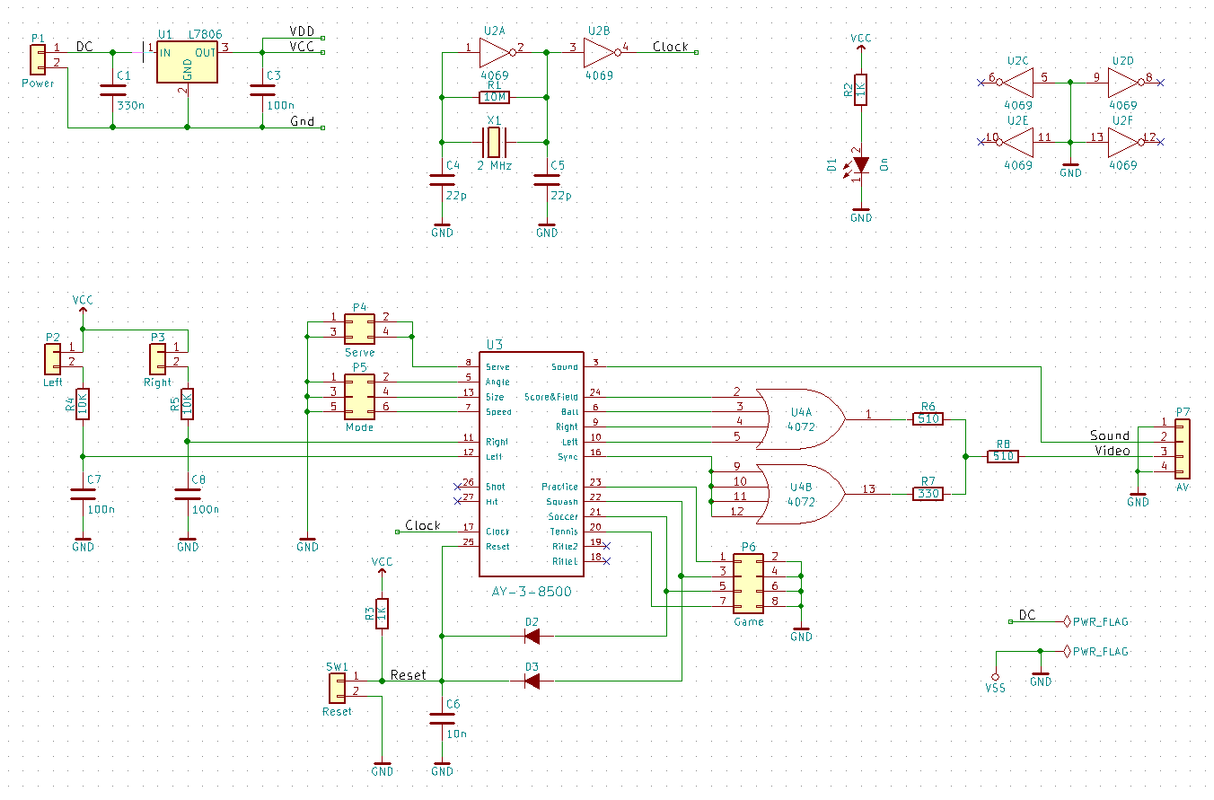Click the Tennis pin name on U3
This screenshot has width=1214, height=800.
point(563,532)
